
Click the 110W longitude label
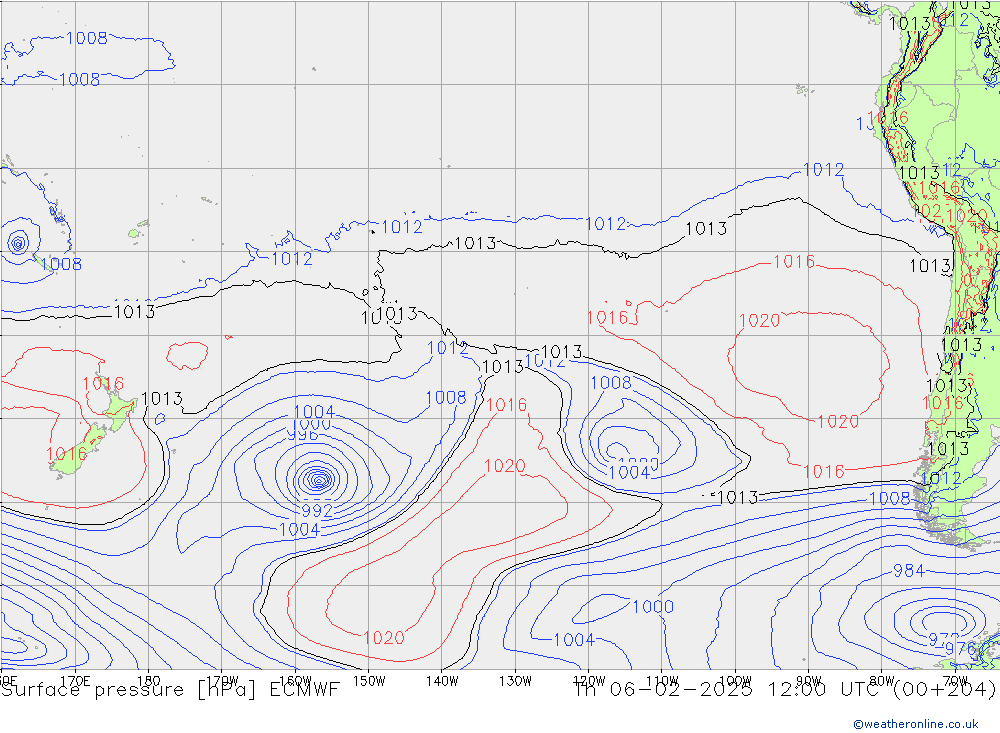point(662,681)
